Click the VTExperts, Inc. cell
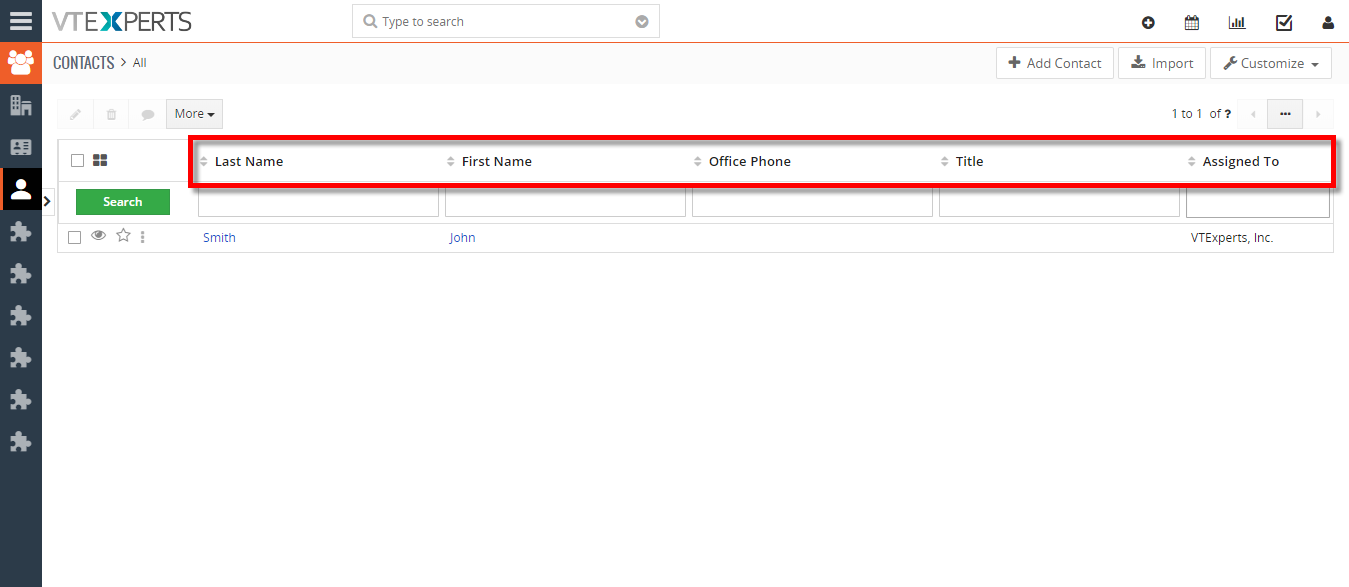 pos(1232,238)
